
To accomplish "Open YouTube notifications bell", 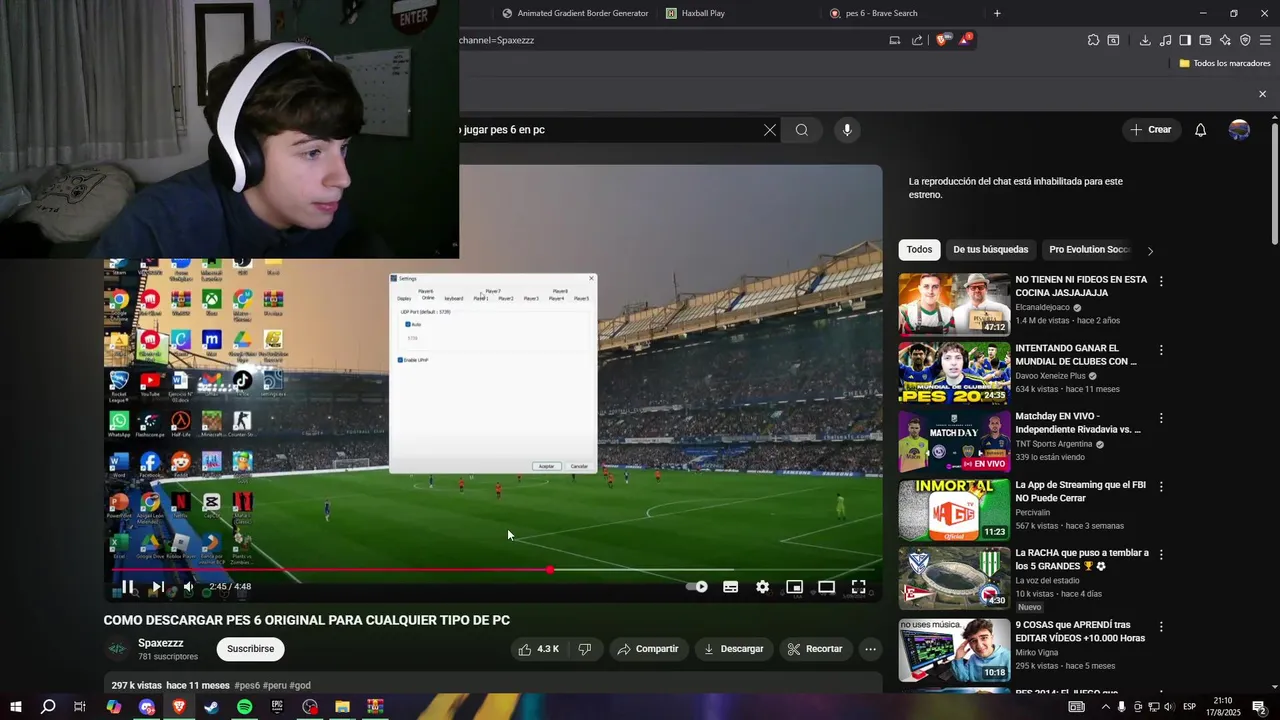I will coord(1201,130).
